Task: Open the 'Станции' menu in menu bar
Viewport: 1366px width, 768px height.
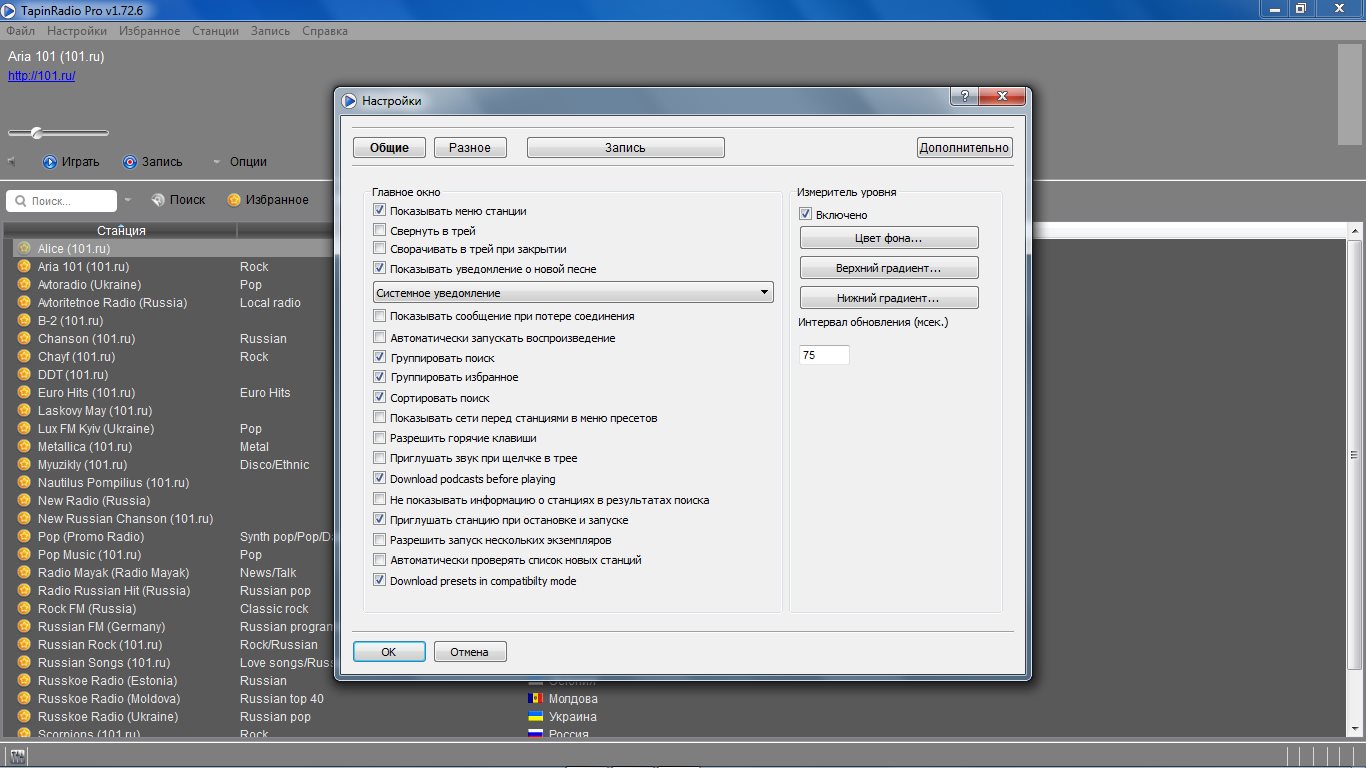Action: [215, 31]
